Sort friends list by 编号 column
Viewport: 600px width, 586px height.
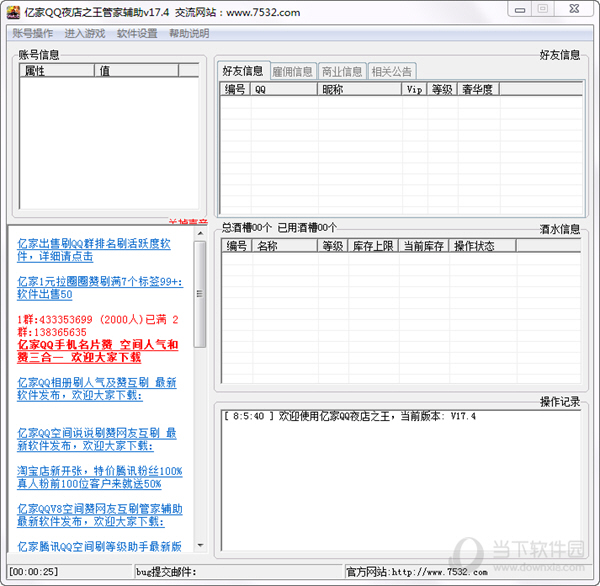pos(235,89)
